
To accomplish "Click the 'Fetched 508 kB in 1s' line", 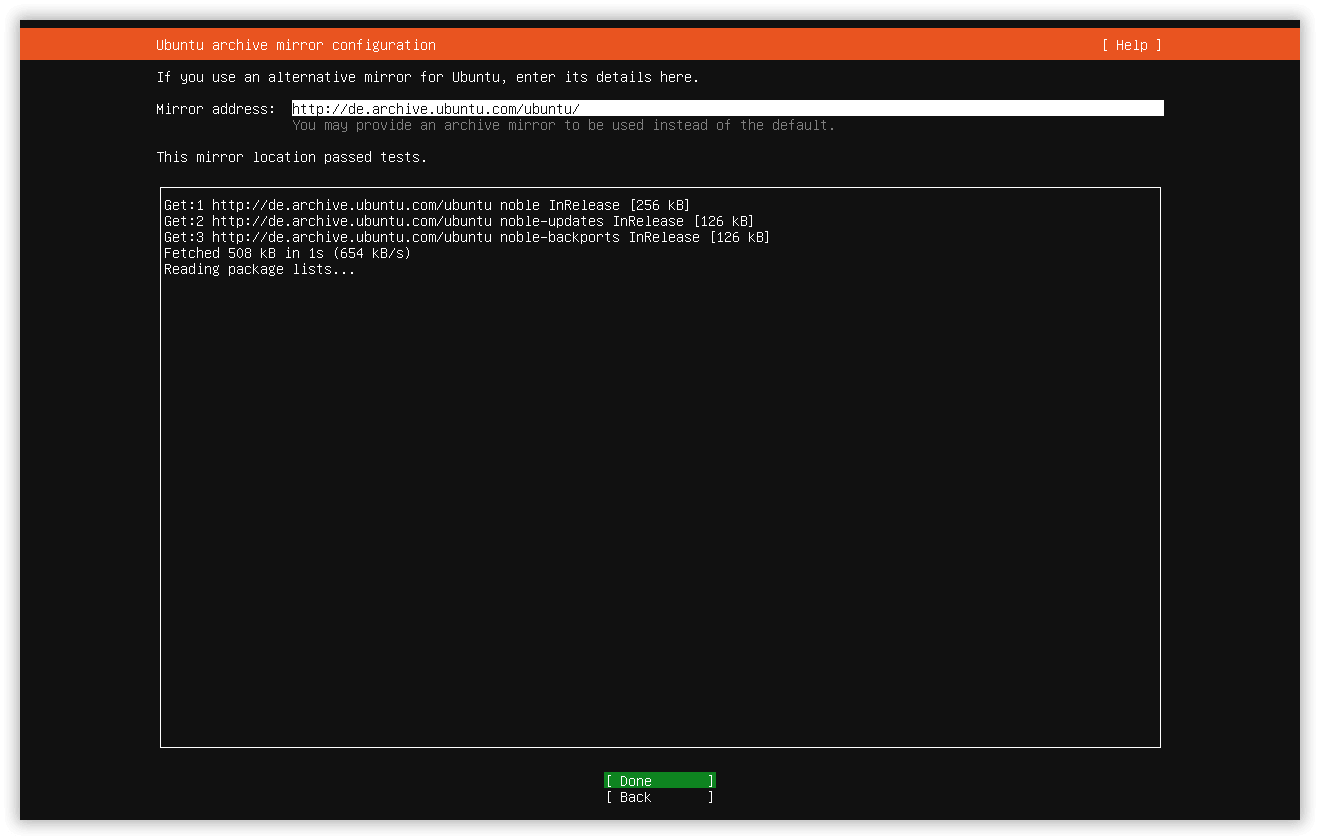I will coord(288,253).
